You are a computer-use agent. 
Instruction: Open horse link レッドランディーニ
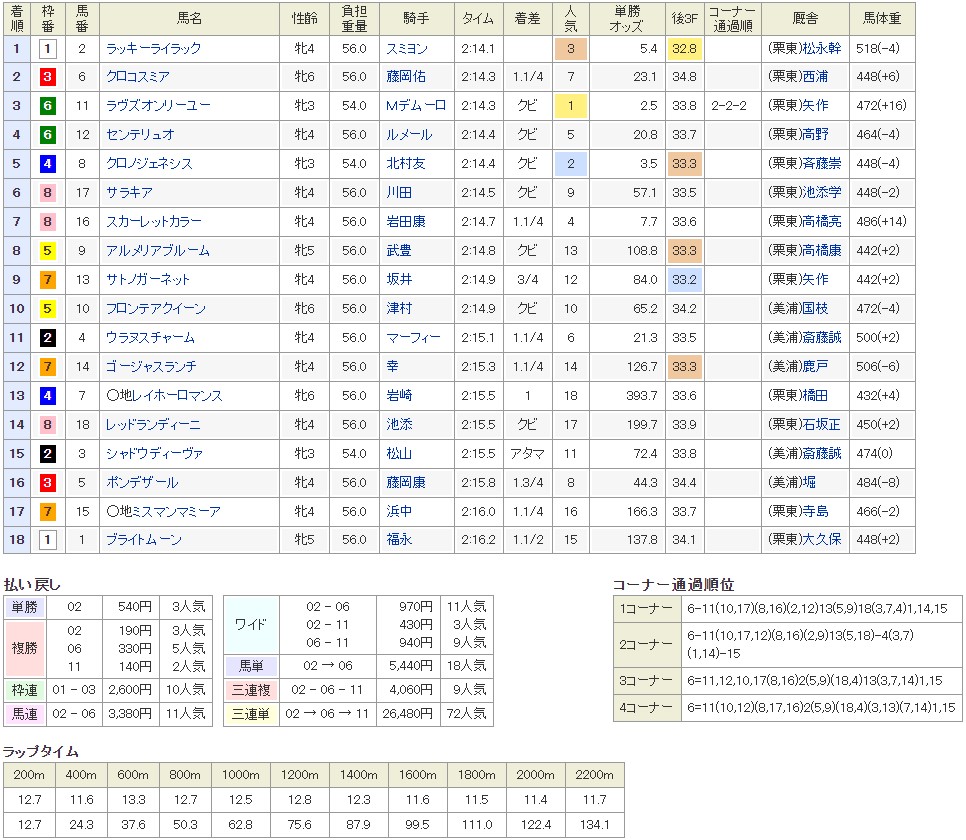[153, 425]
